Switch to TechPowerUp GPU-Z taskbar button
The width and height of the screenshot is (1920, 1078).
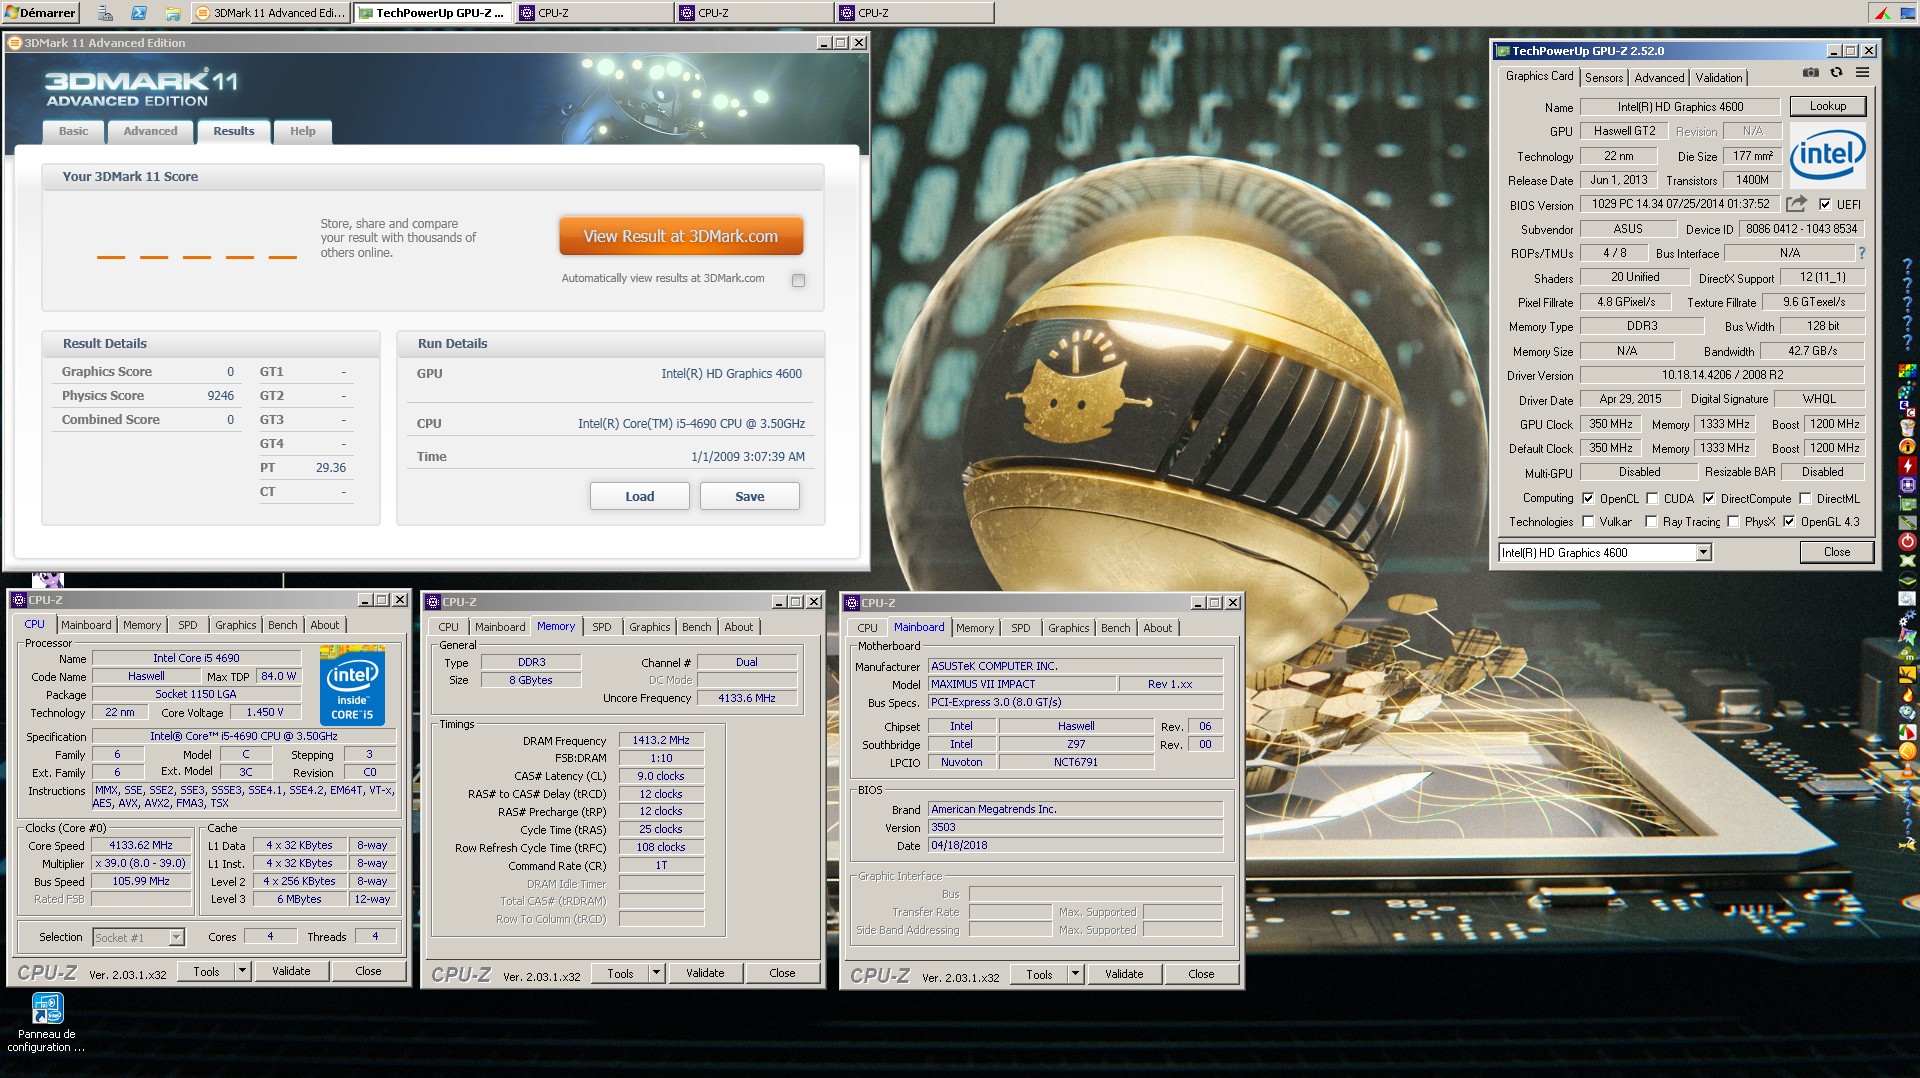tap(431, 13)
